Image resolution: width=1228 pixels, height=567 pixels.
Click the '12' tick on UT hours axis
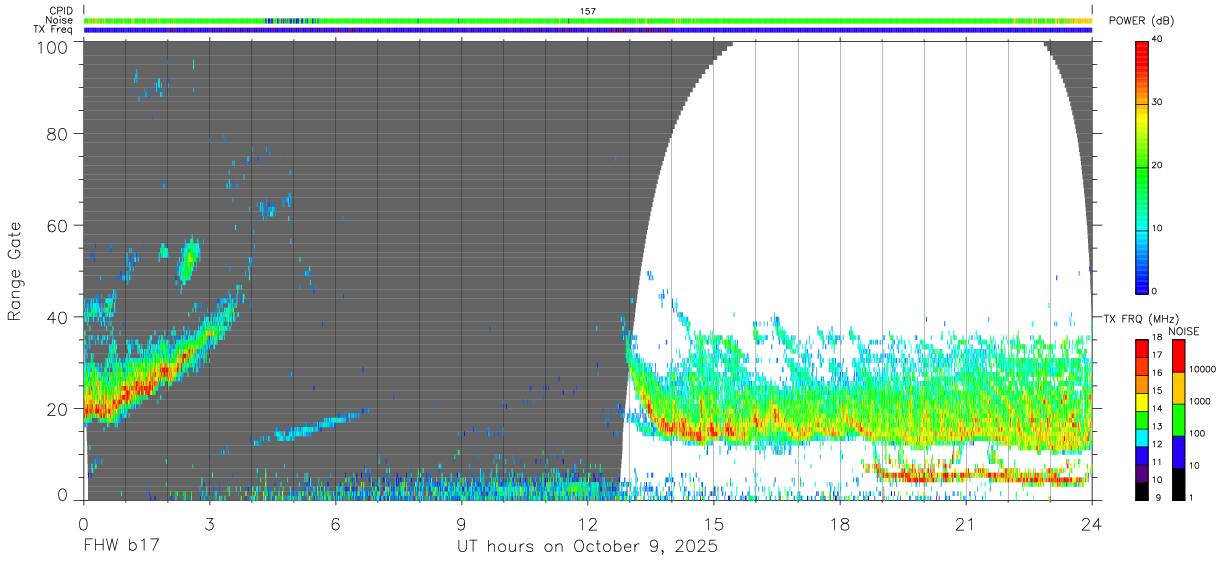[587, 524]
